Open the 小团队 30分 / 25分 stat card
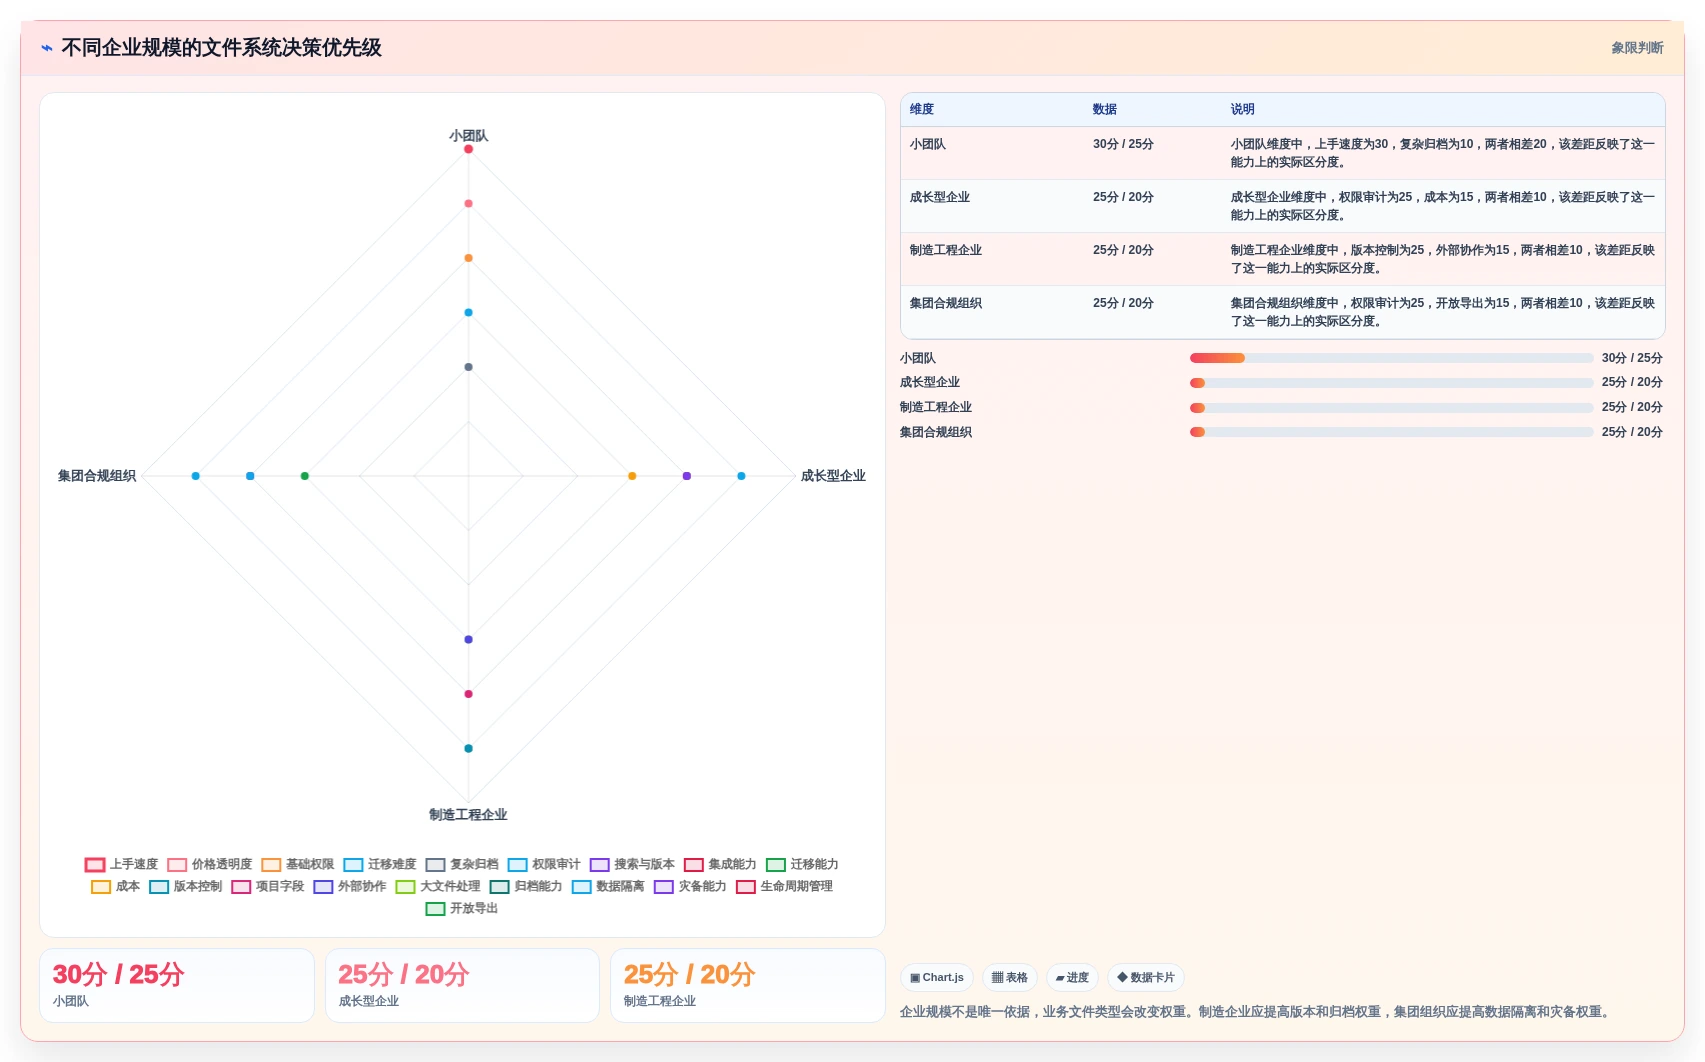1705x1062 pixels. click(177, 985)
